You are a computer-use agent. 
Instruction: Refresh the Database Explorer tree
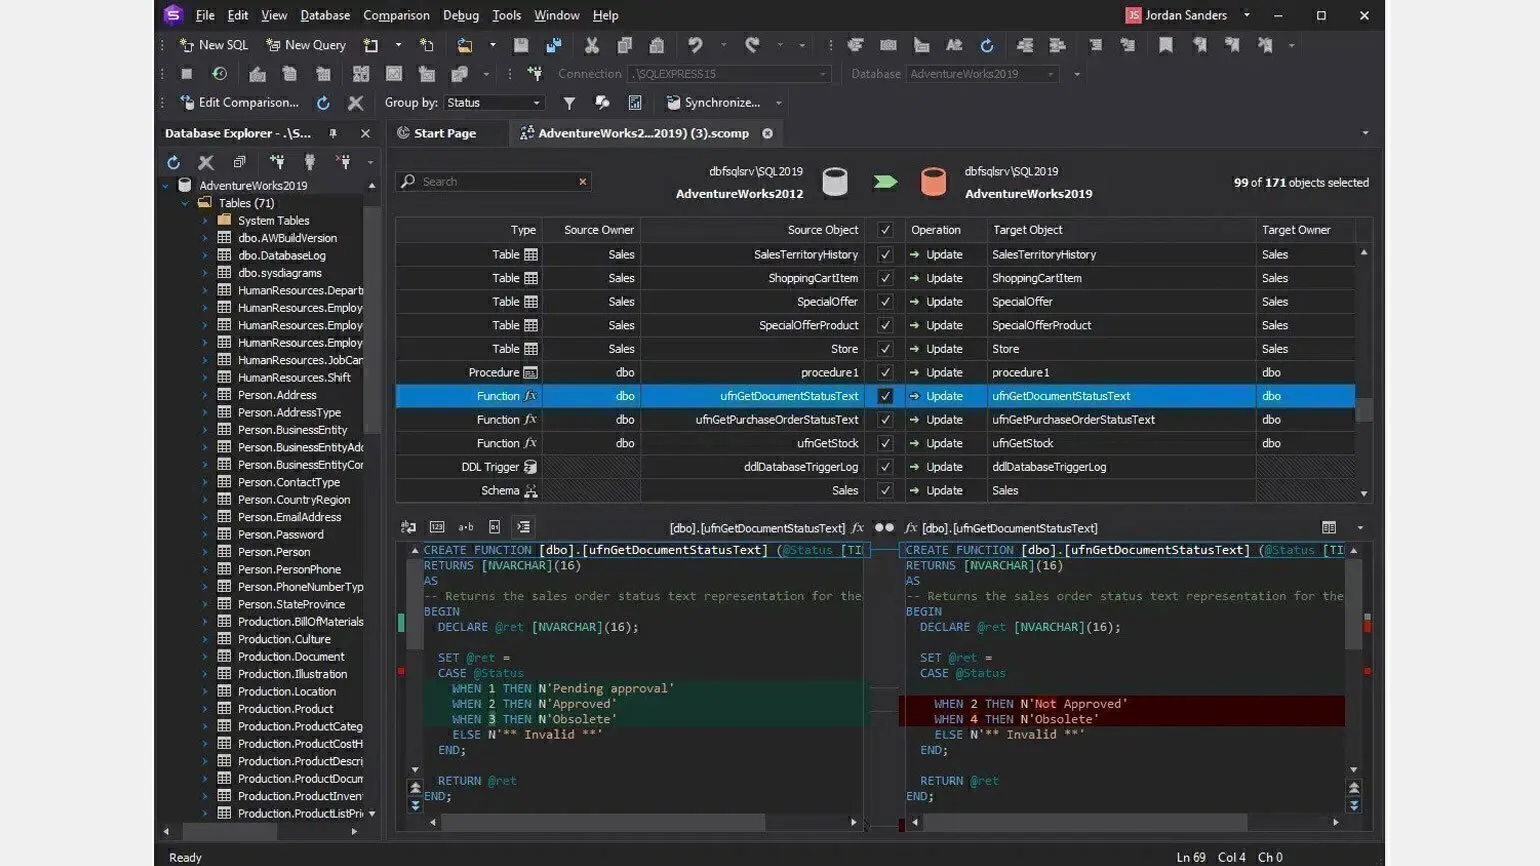click(174, 162)
